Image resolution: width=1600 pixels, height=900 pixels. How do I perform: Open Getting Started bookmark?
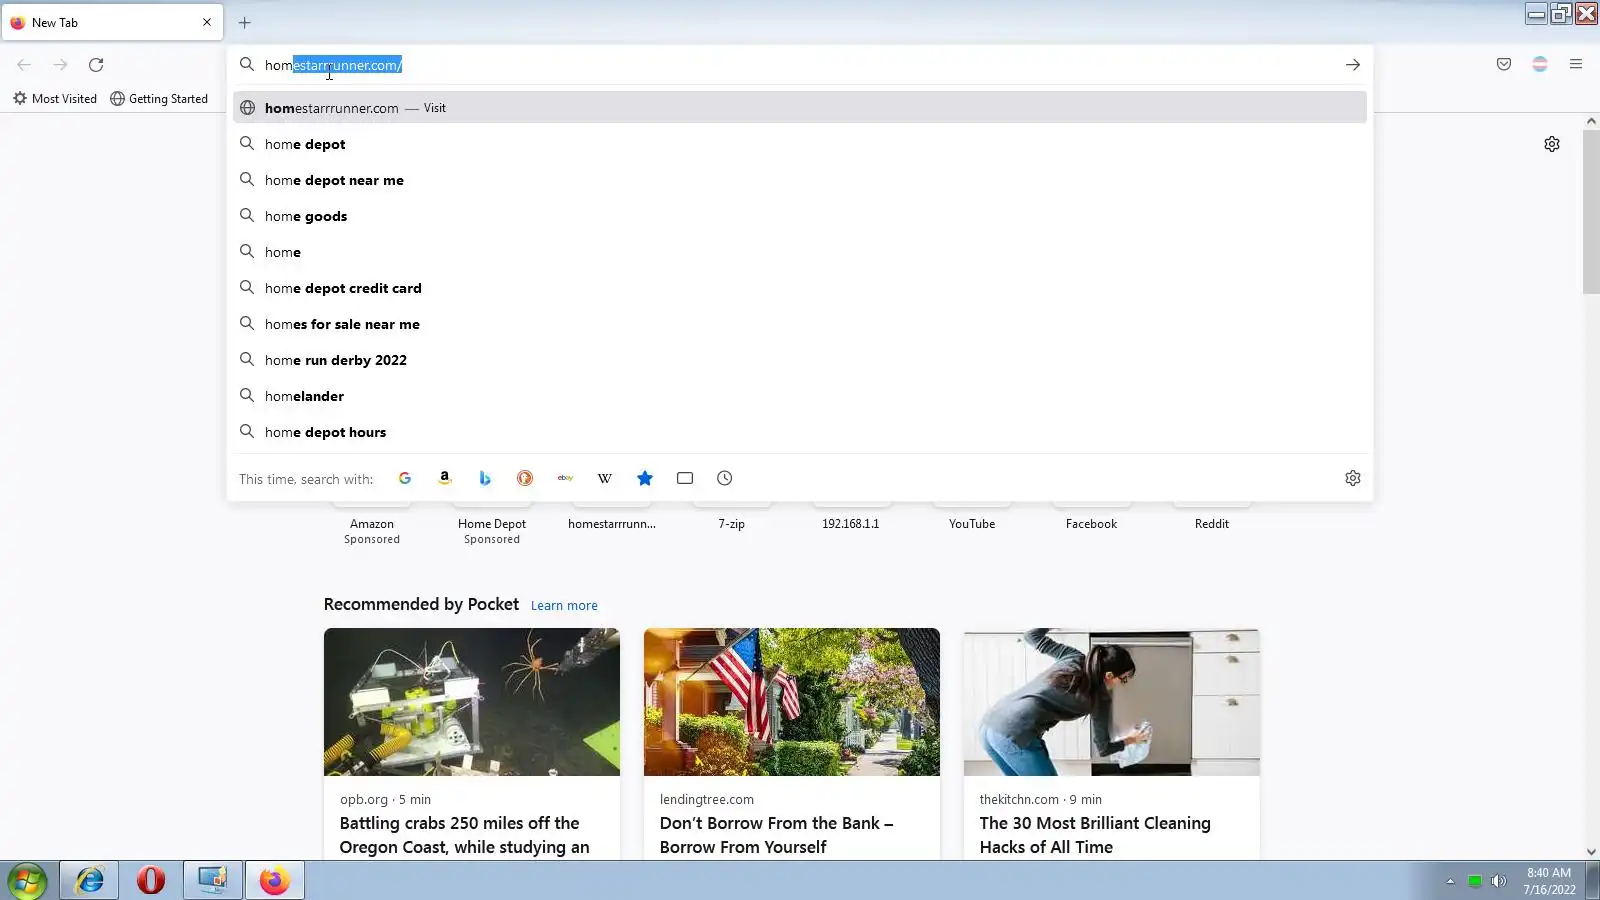(159, 99)
